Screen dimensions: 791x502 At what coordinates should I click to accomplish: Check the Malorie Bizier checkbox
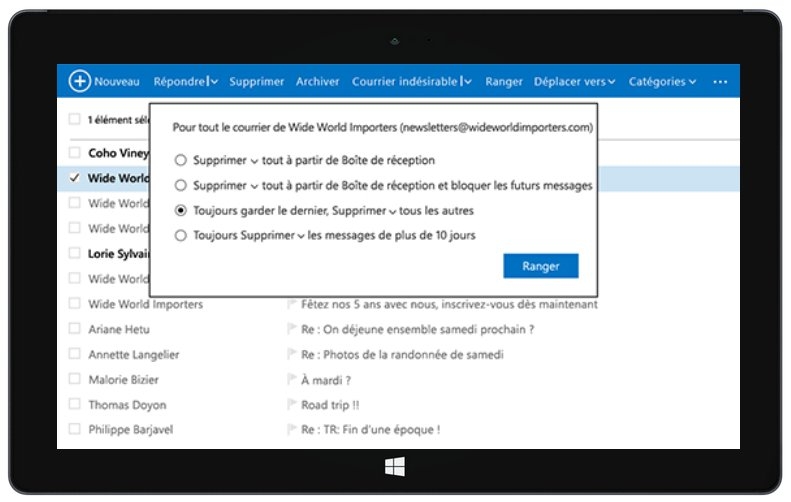pyautogui.click(x=75, y=379)
